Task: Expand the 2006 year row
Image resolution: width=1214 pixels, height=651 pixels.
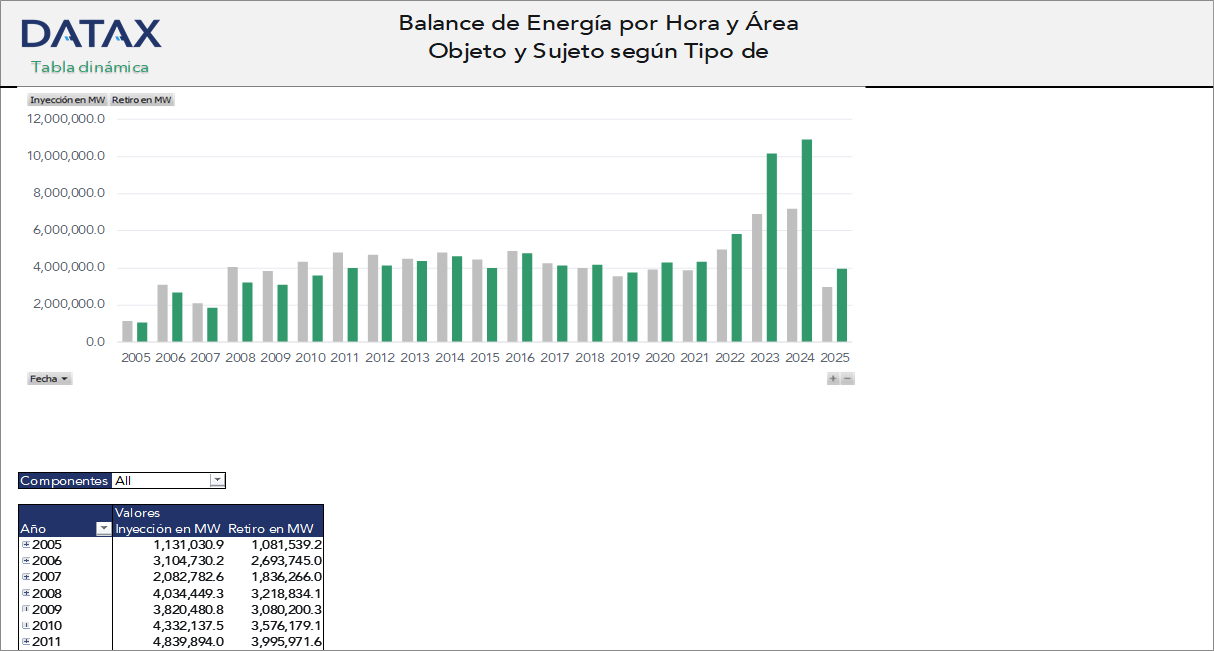Action: click(x=25, y=560)
